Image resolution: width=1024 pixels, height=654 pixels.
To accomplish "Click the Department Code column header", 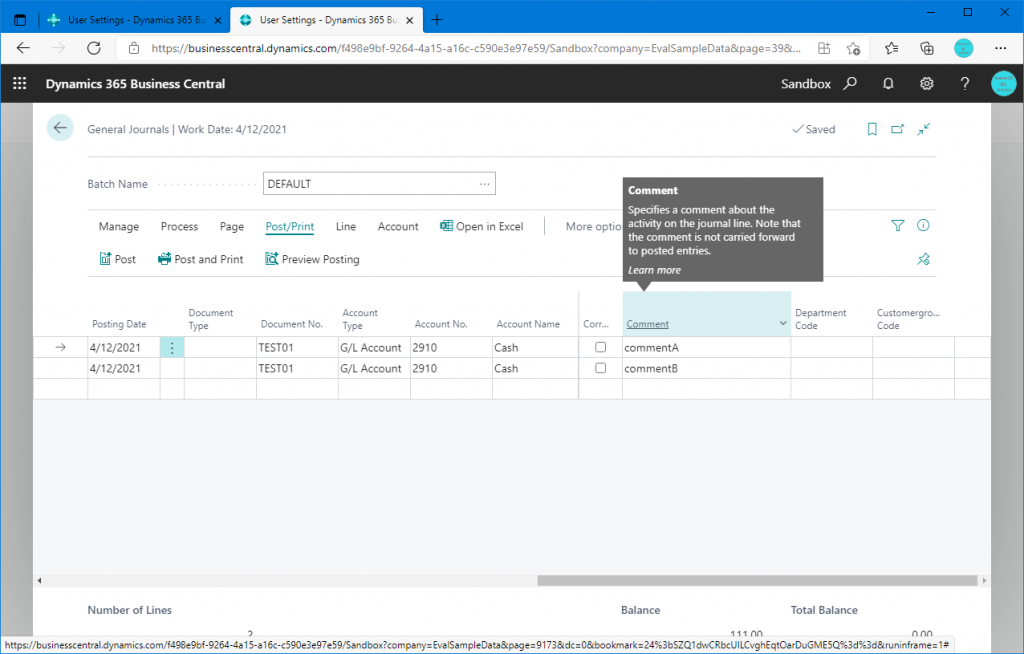I will point(820,319).
